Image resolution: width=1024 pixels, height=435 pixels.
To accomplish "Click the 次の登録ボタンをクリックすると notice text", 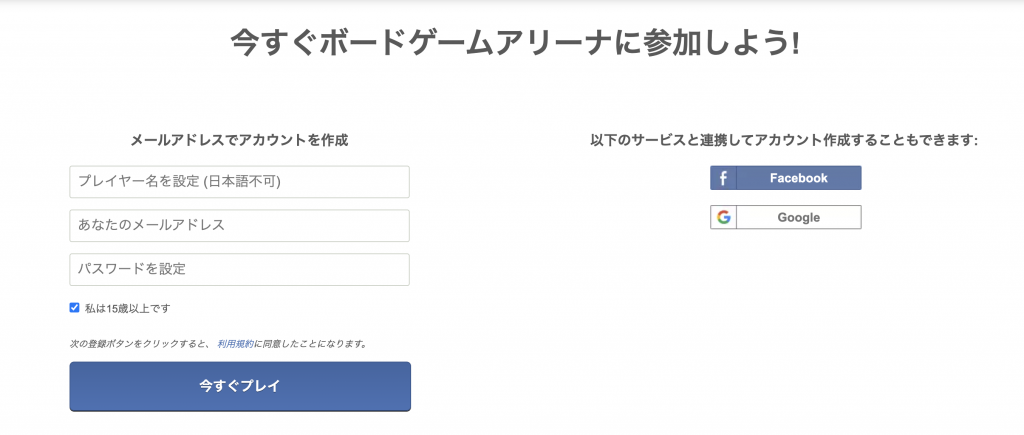I will click(x=140, y=344).
